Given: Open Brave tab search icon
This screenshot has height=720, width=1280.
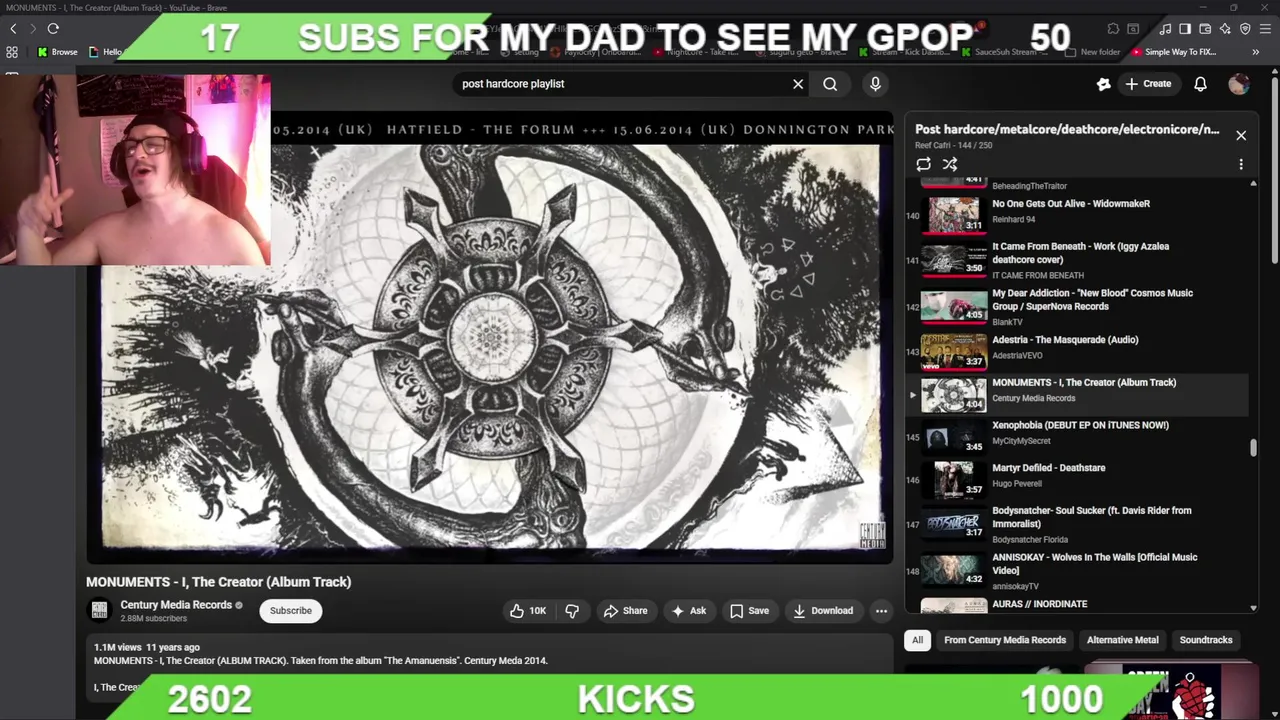Looking at the screenshot, I should click(x=1133, y=29).
